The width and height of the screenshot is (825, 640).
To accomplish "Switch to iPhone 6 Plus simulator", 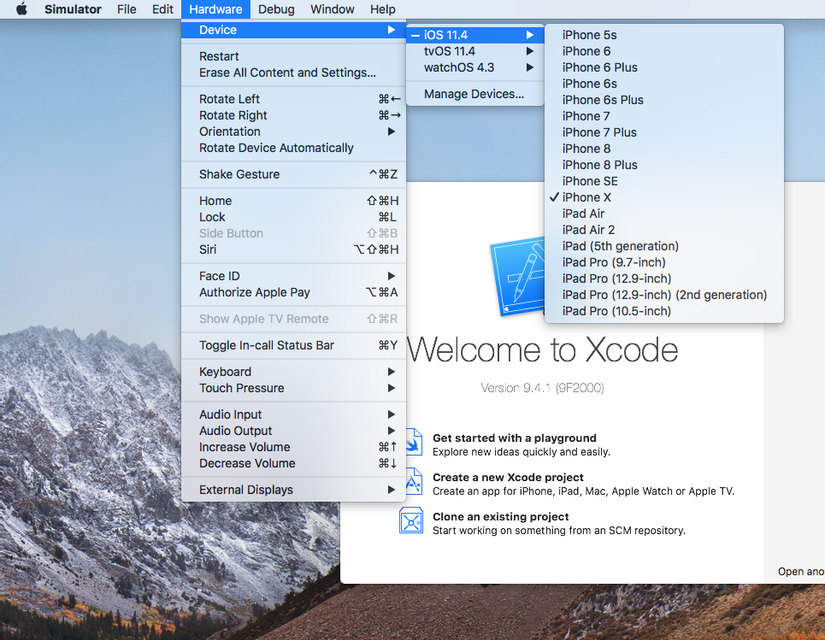I will (x=664, y=68).
